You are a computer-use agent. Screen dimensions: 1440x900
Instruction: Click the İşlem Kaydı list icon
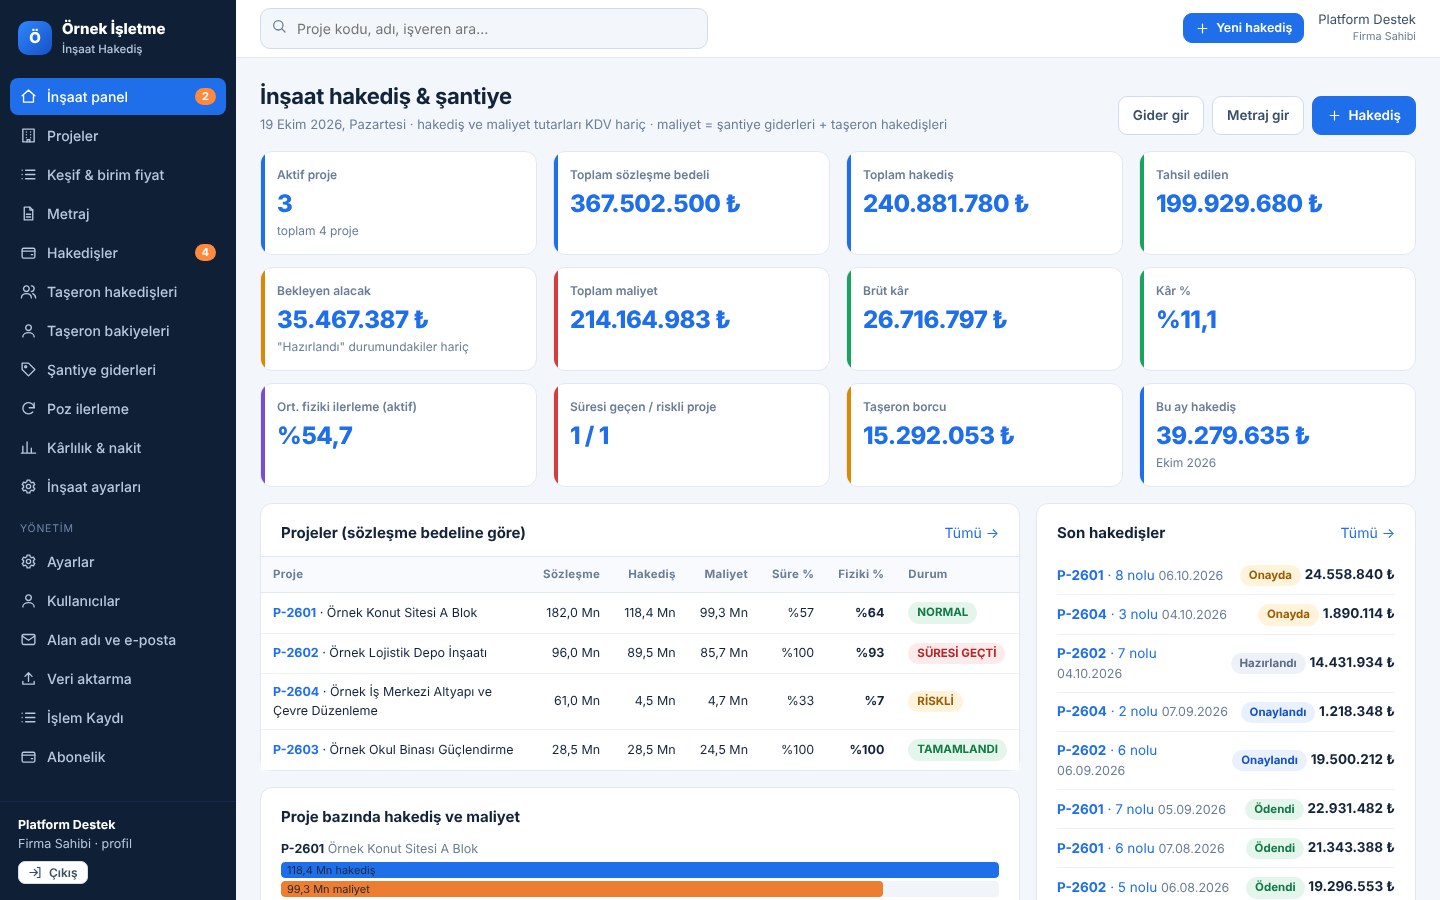(28, 718)
